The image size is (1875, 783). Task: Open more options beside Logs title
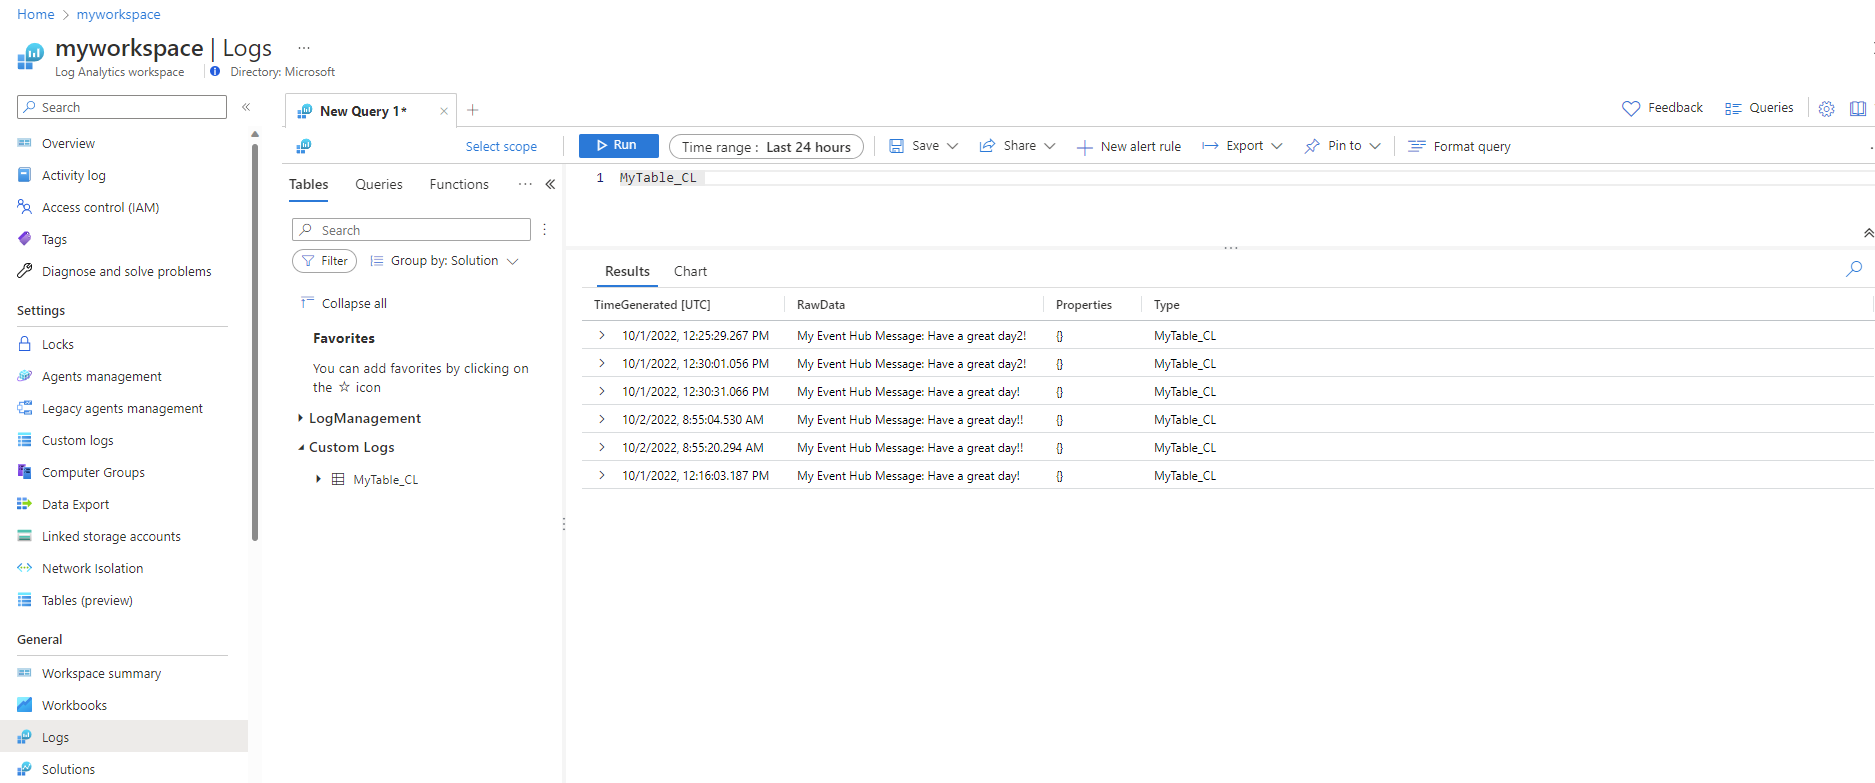coord(304,47)
